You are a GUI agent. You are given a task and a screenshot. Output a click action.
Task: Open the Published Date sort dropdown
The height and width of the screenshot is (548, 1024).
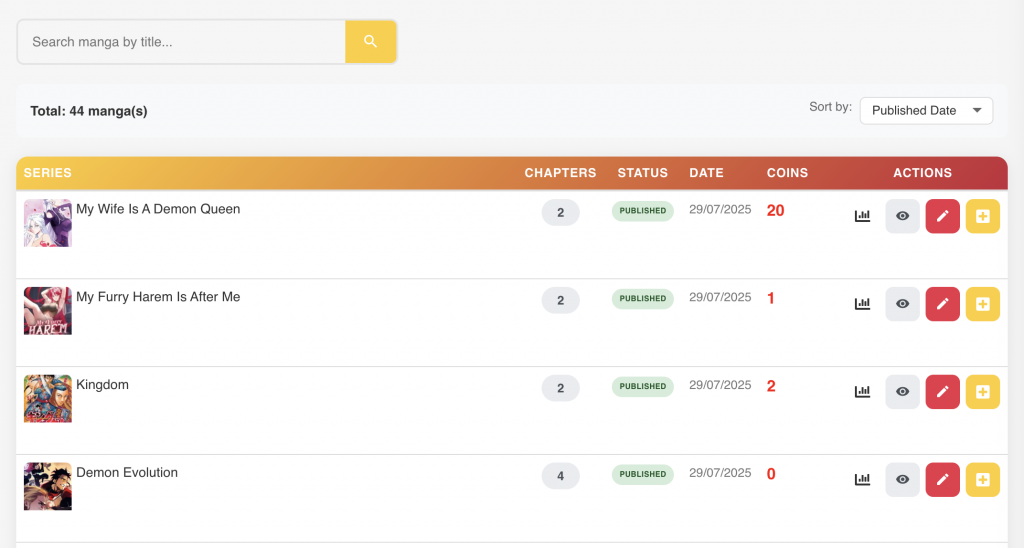(x=925, y=111)
